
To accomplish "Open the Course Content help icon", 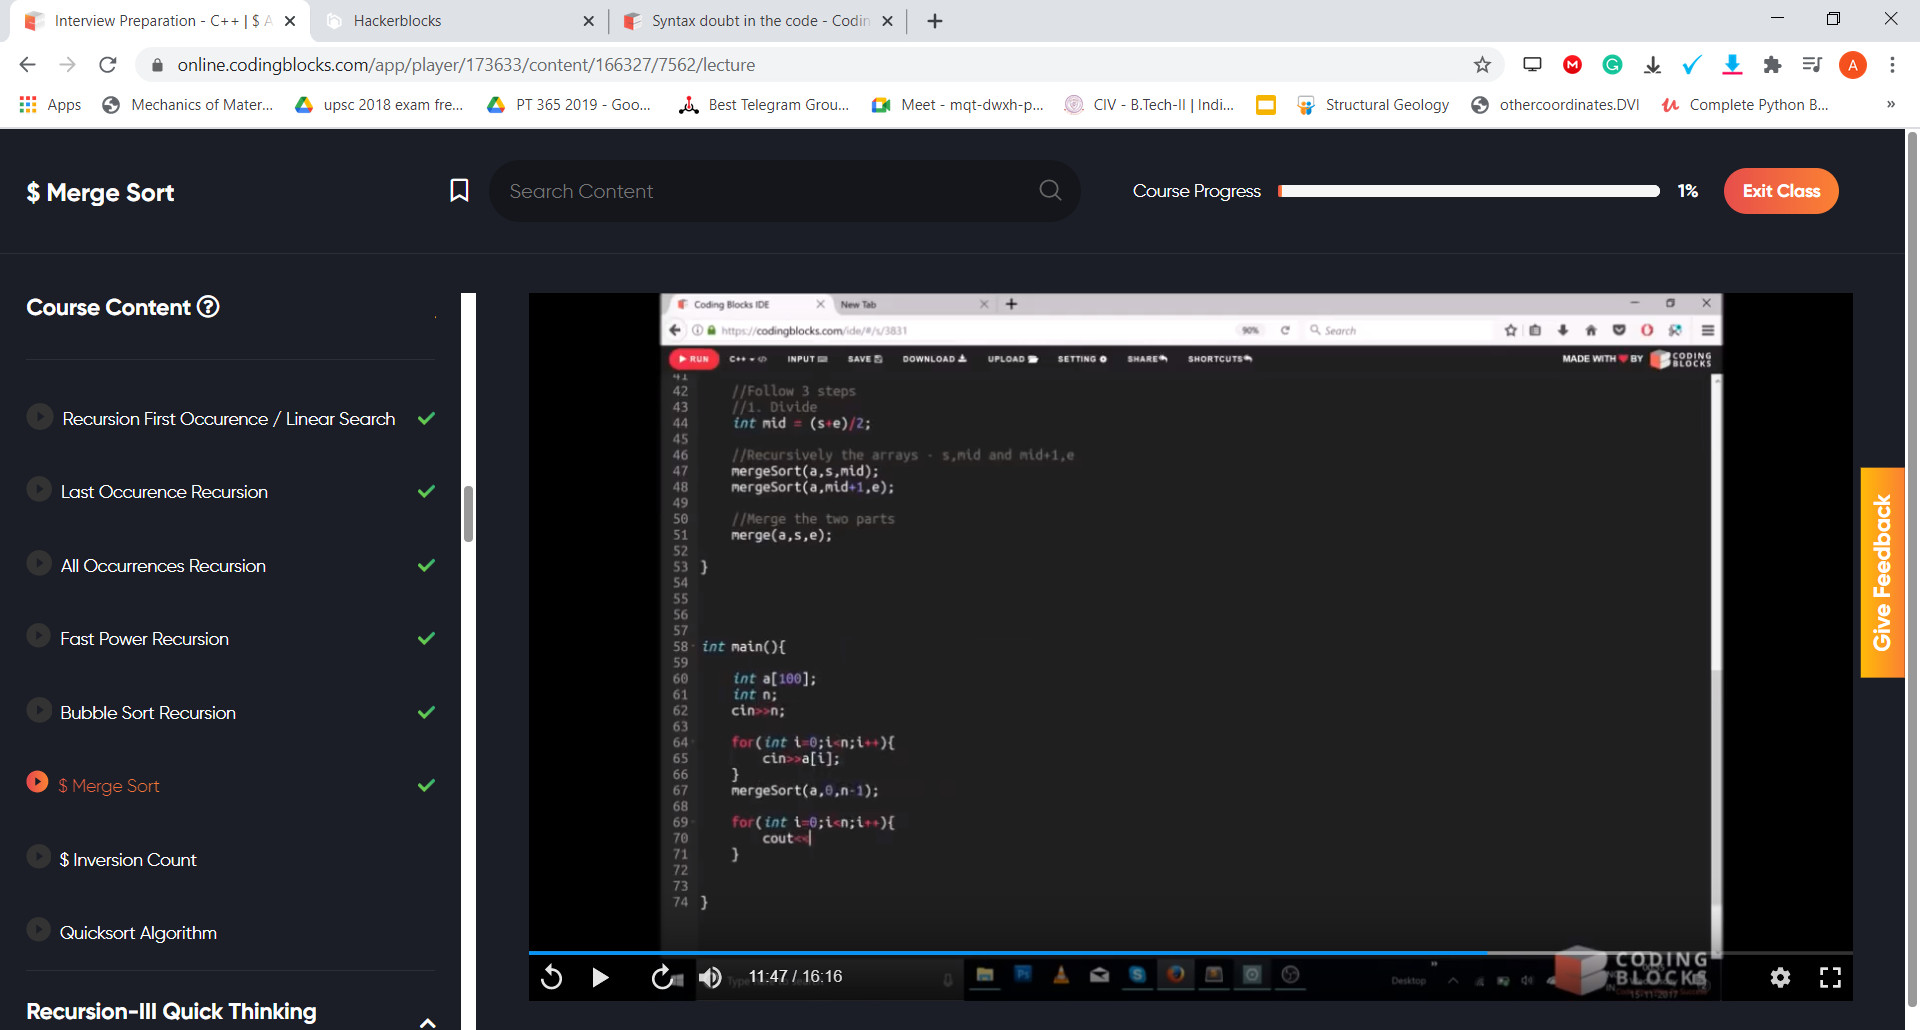I will 208,307.
